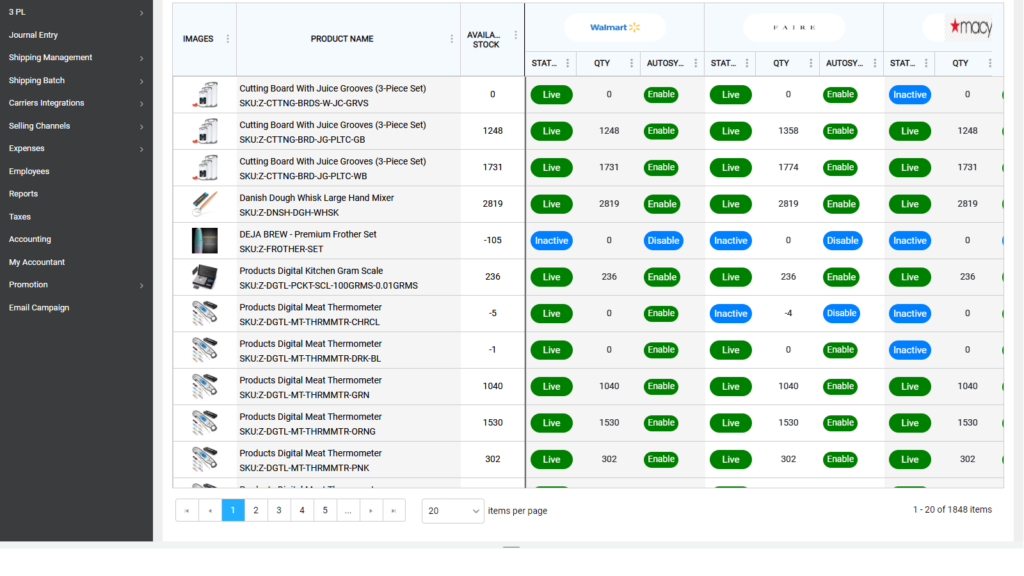Go to the next page arrow
The height and width of the screenshot is (576, 1024).
click(371, 511)
